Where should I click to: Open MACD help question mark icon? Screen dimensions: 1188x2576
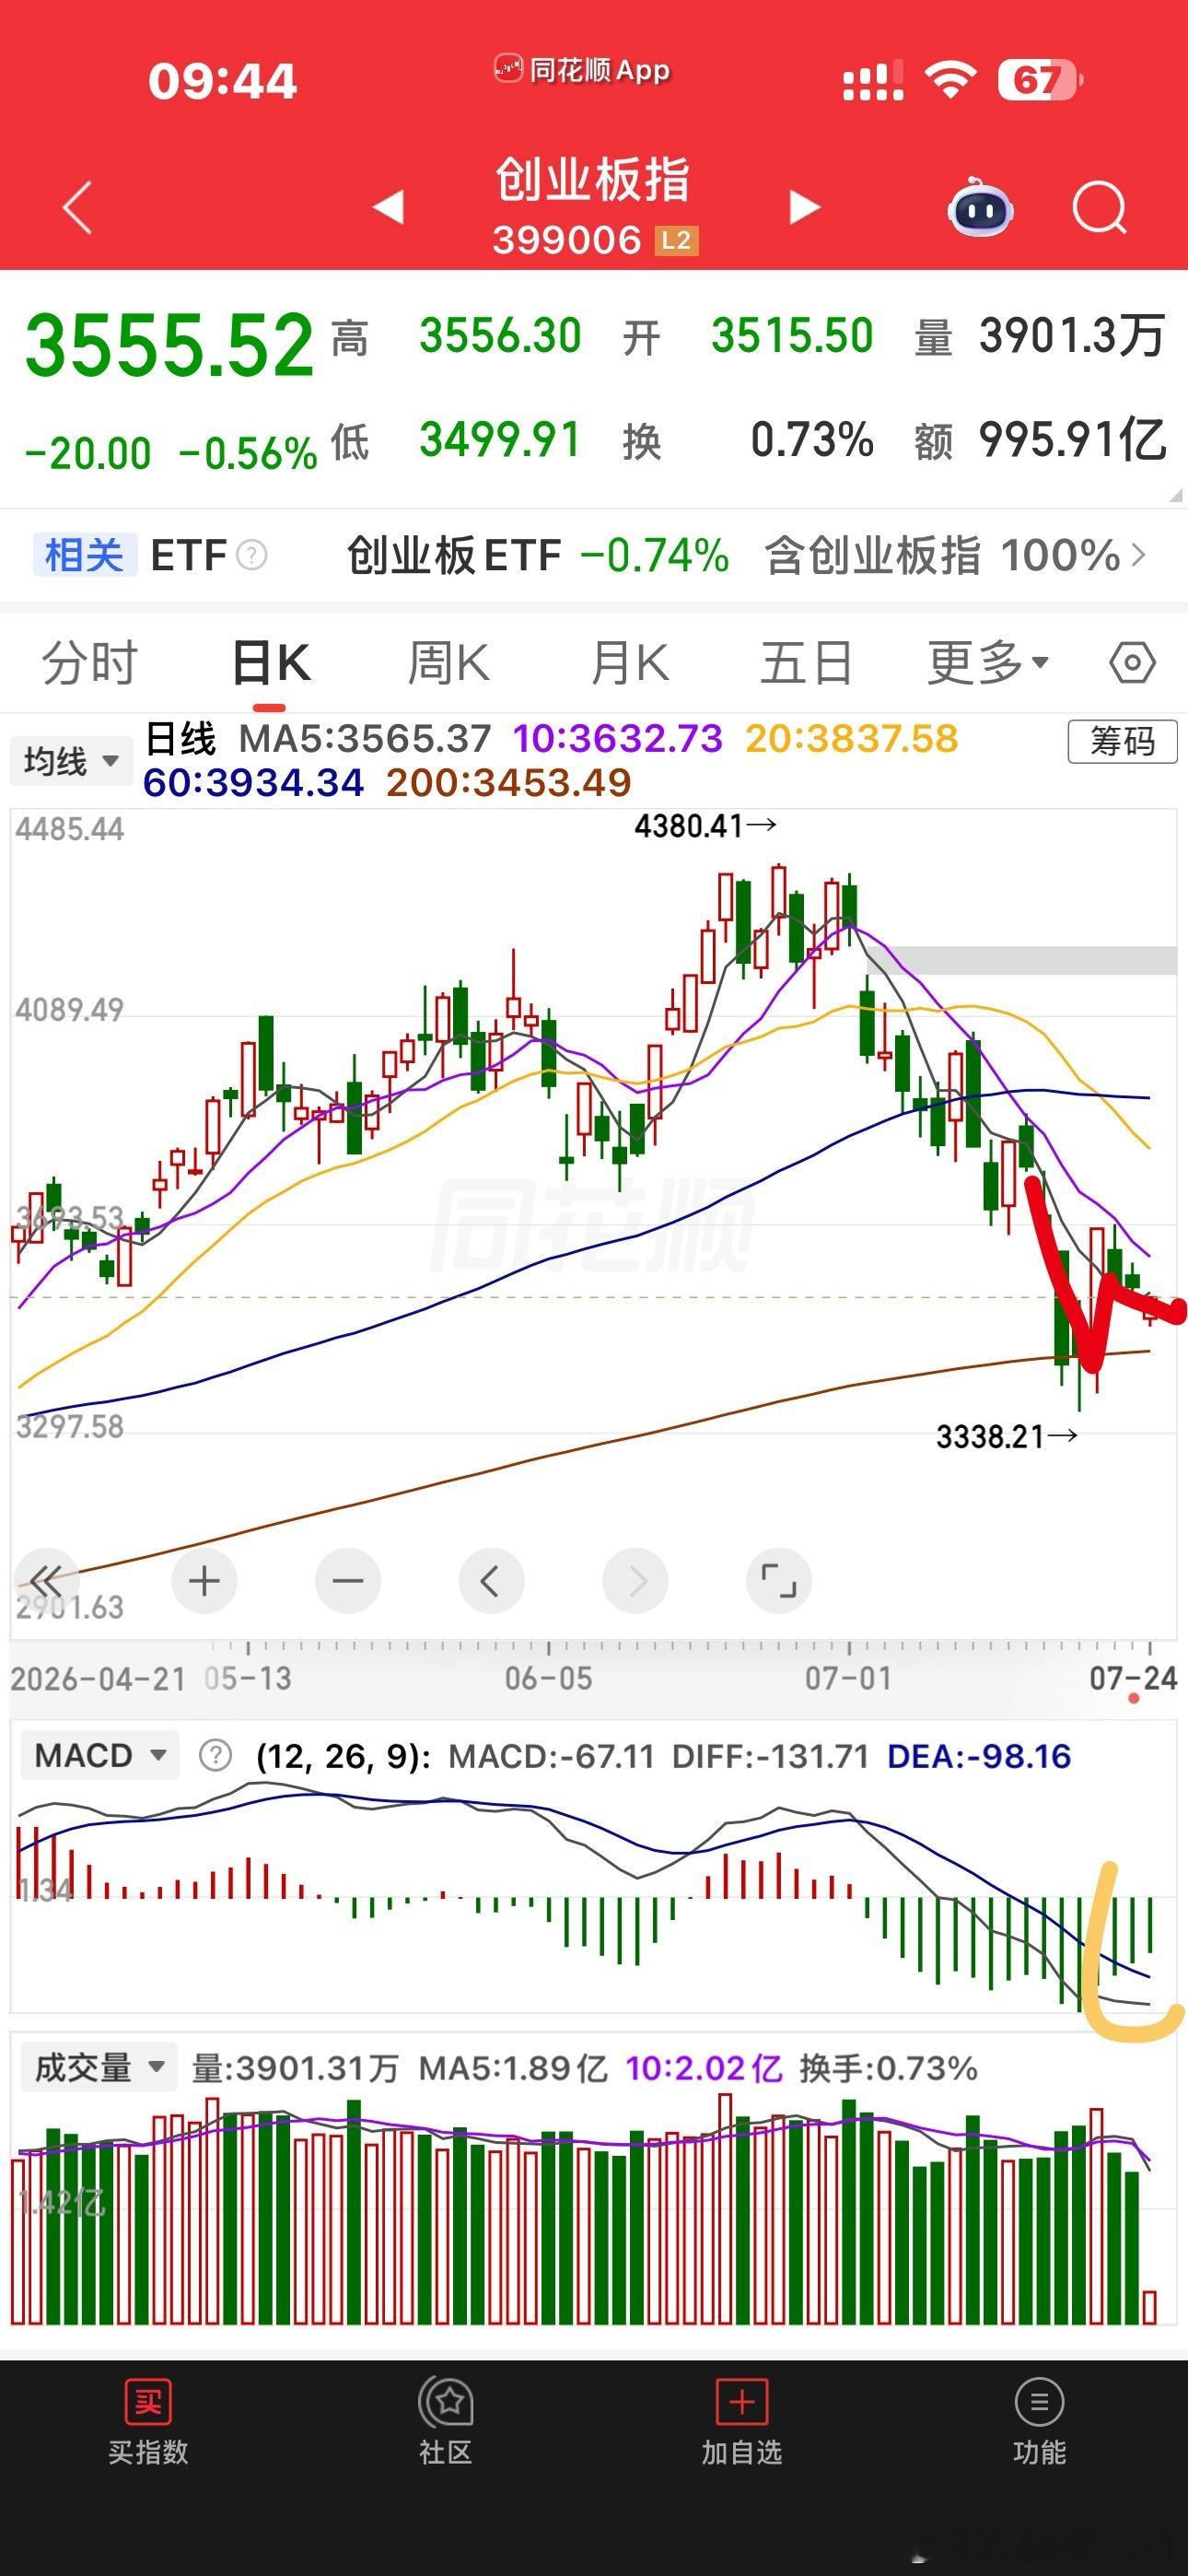tap(215, 1755)
